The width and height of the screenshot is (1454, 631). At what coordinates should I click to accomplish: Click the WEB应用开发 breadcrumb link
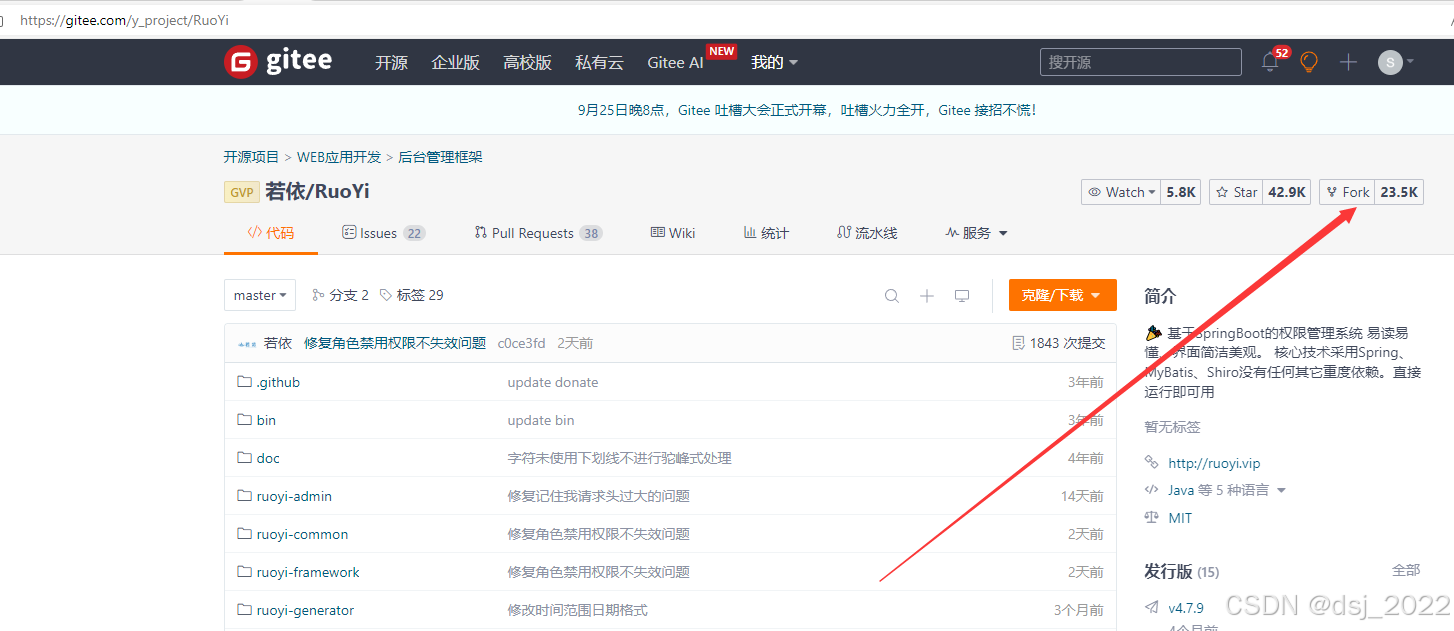pos(339,157)
